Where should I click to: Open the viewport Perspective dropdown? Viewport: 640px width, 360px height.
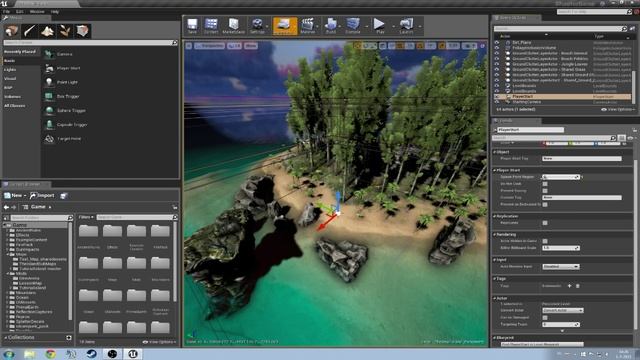[x=210, y=46]
